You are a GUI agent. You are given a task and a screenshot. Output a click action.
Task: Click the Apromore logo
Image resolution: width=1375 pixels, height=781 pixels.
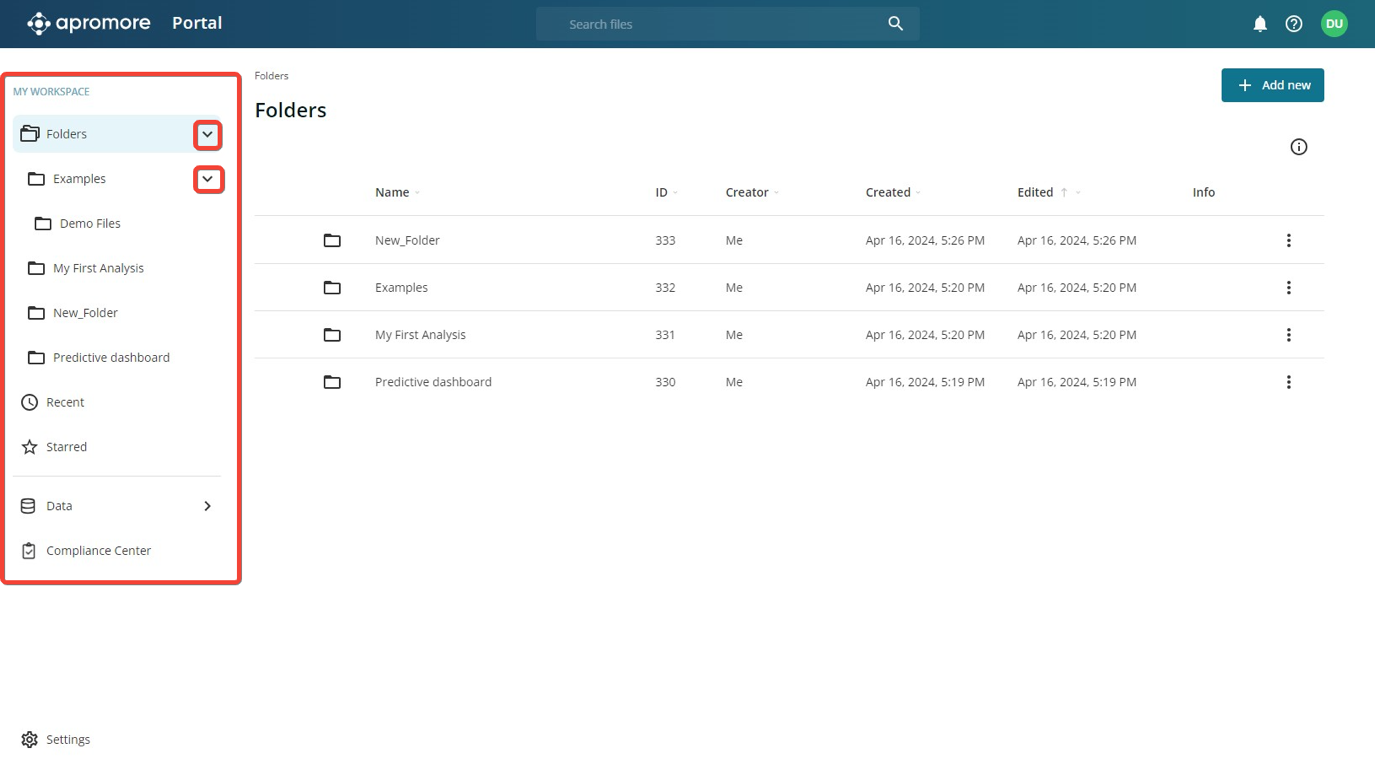[x=89, y=23]
